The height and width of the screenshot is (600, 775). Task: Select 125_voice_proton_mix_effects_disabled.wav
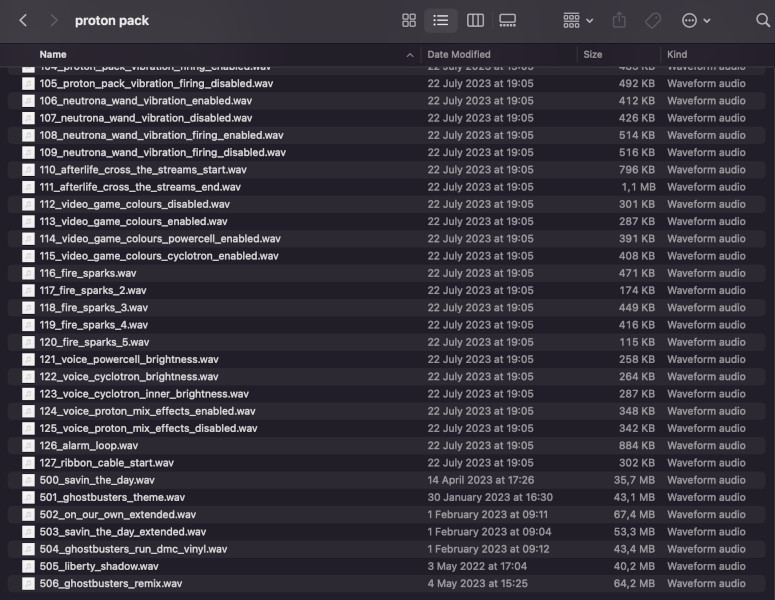[x=387, y=429]
